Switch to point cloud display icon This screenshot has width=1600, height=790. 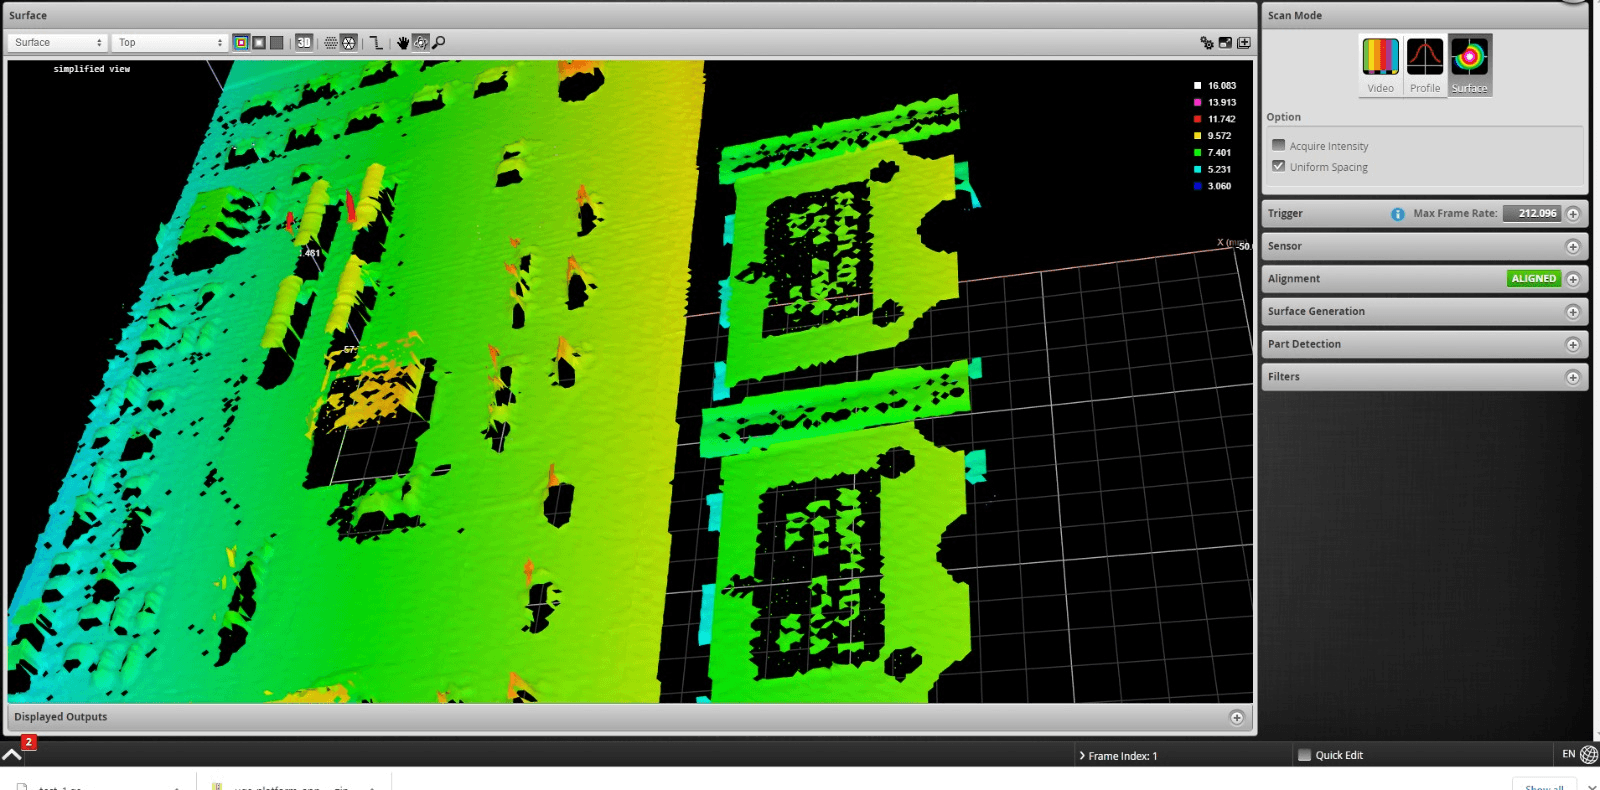pos(331,42)
